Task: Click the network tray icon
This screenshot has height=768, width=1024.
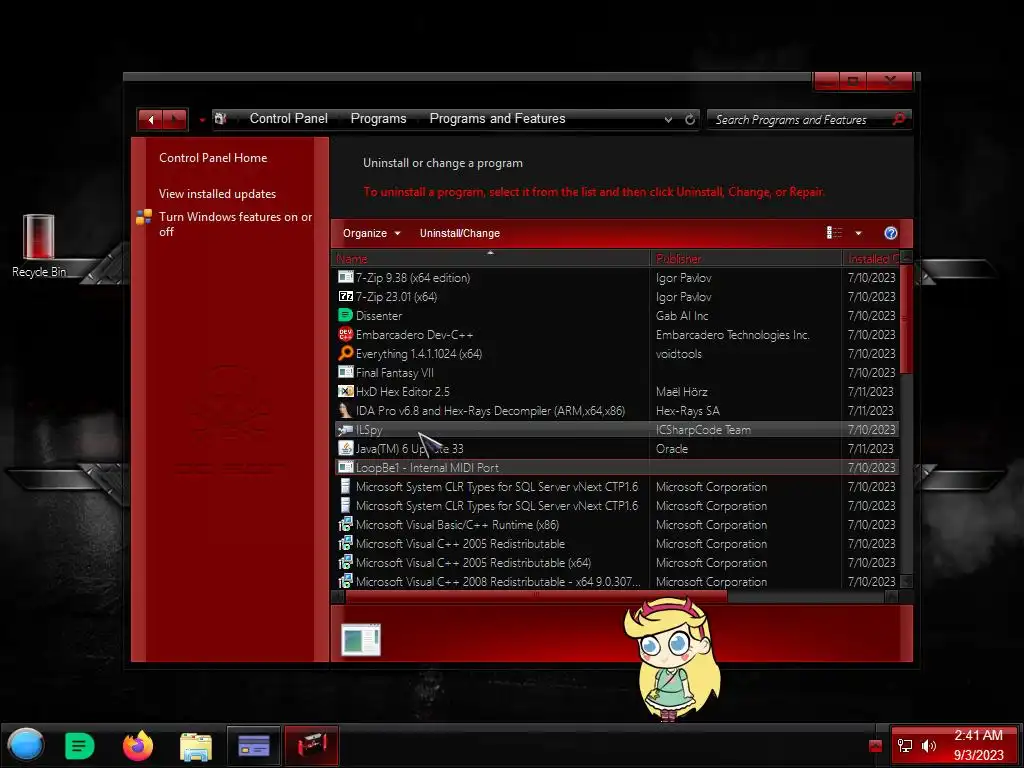Action: [905, 746]
